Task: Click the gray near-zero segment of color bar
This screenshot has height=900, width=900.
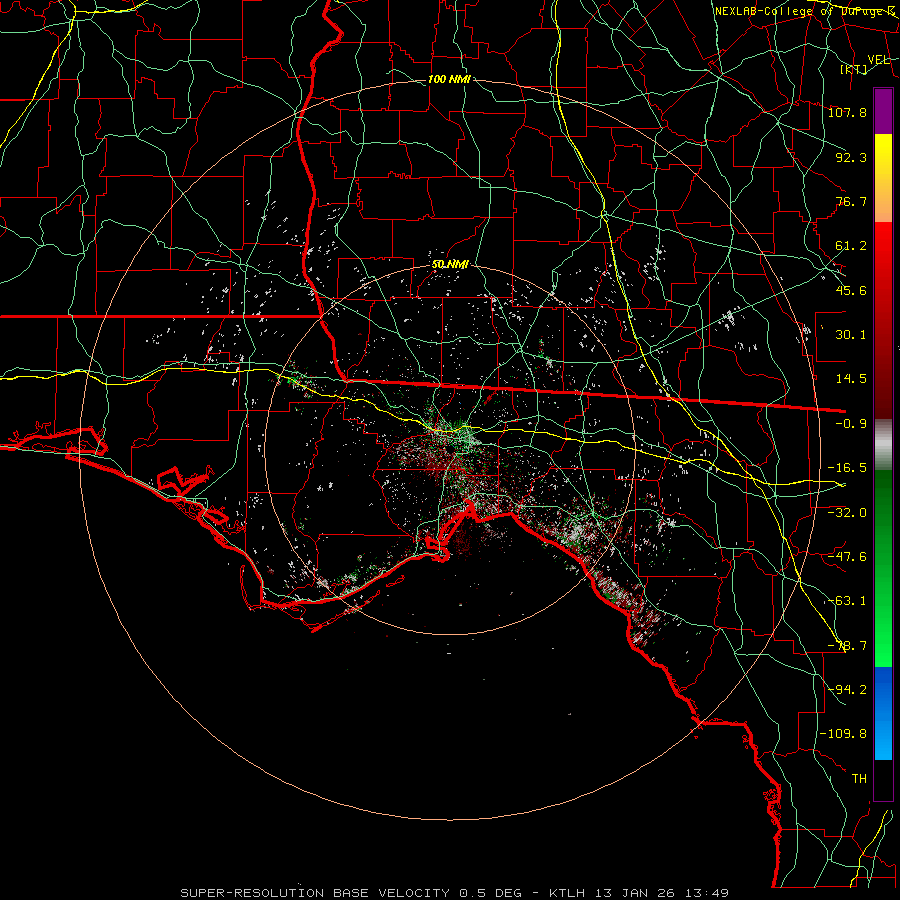Action: coord(883,445)
